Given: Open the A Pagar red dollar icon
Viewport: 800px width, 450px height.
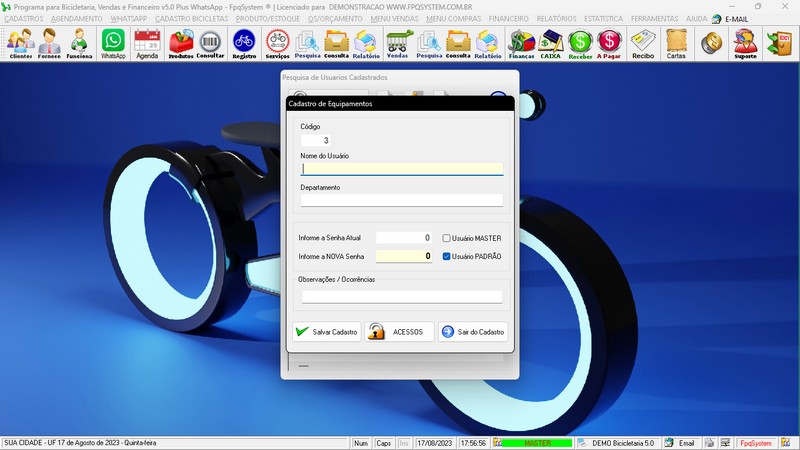Looking at the screenshot, I should click(609, 43).
